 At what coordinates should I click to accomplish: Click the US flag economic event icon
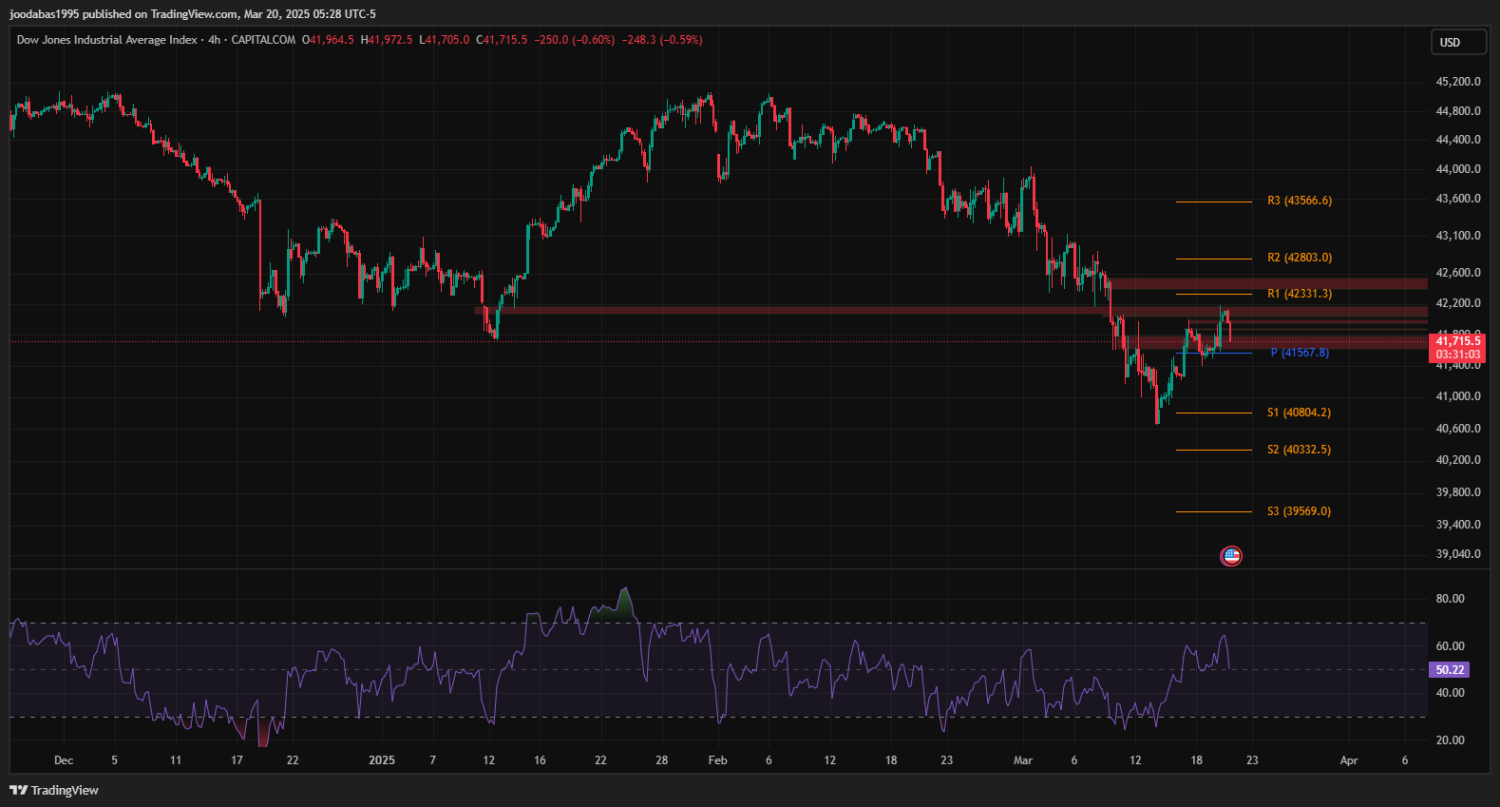[1231, 556]
